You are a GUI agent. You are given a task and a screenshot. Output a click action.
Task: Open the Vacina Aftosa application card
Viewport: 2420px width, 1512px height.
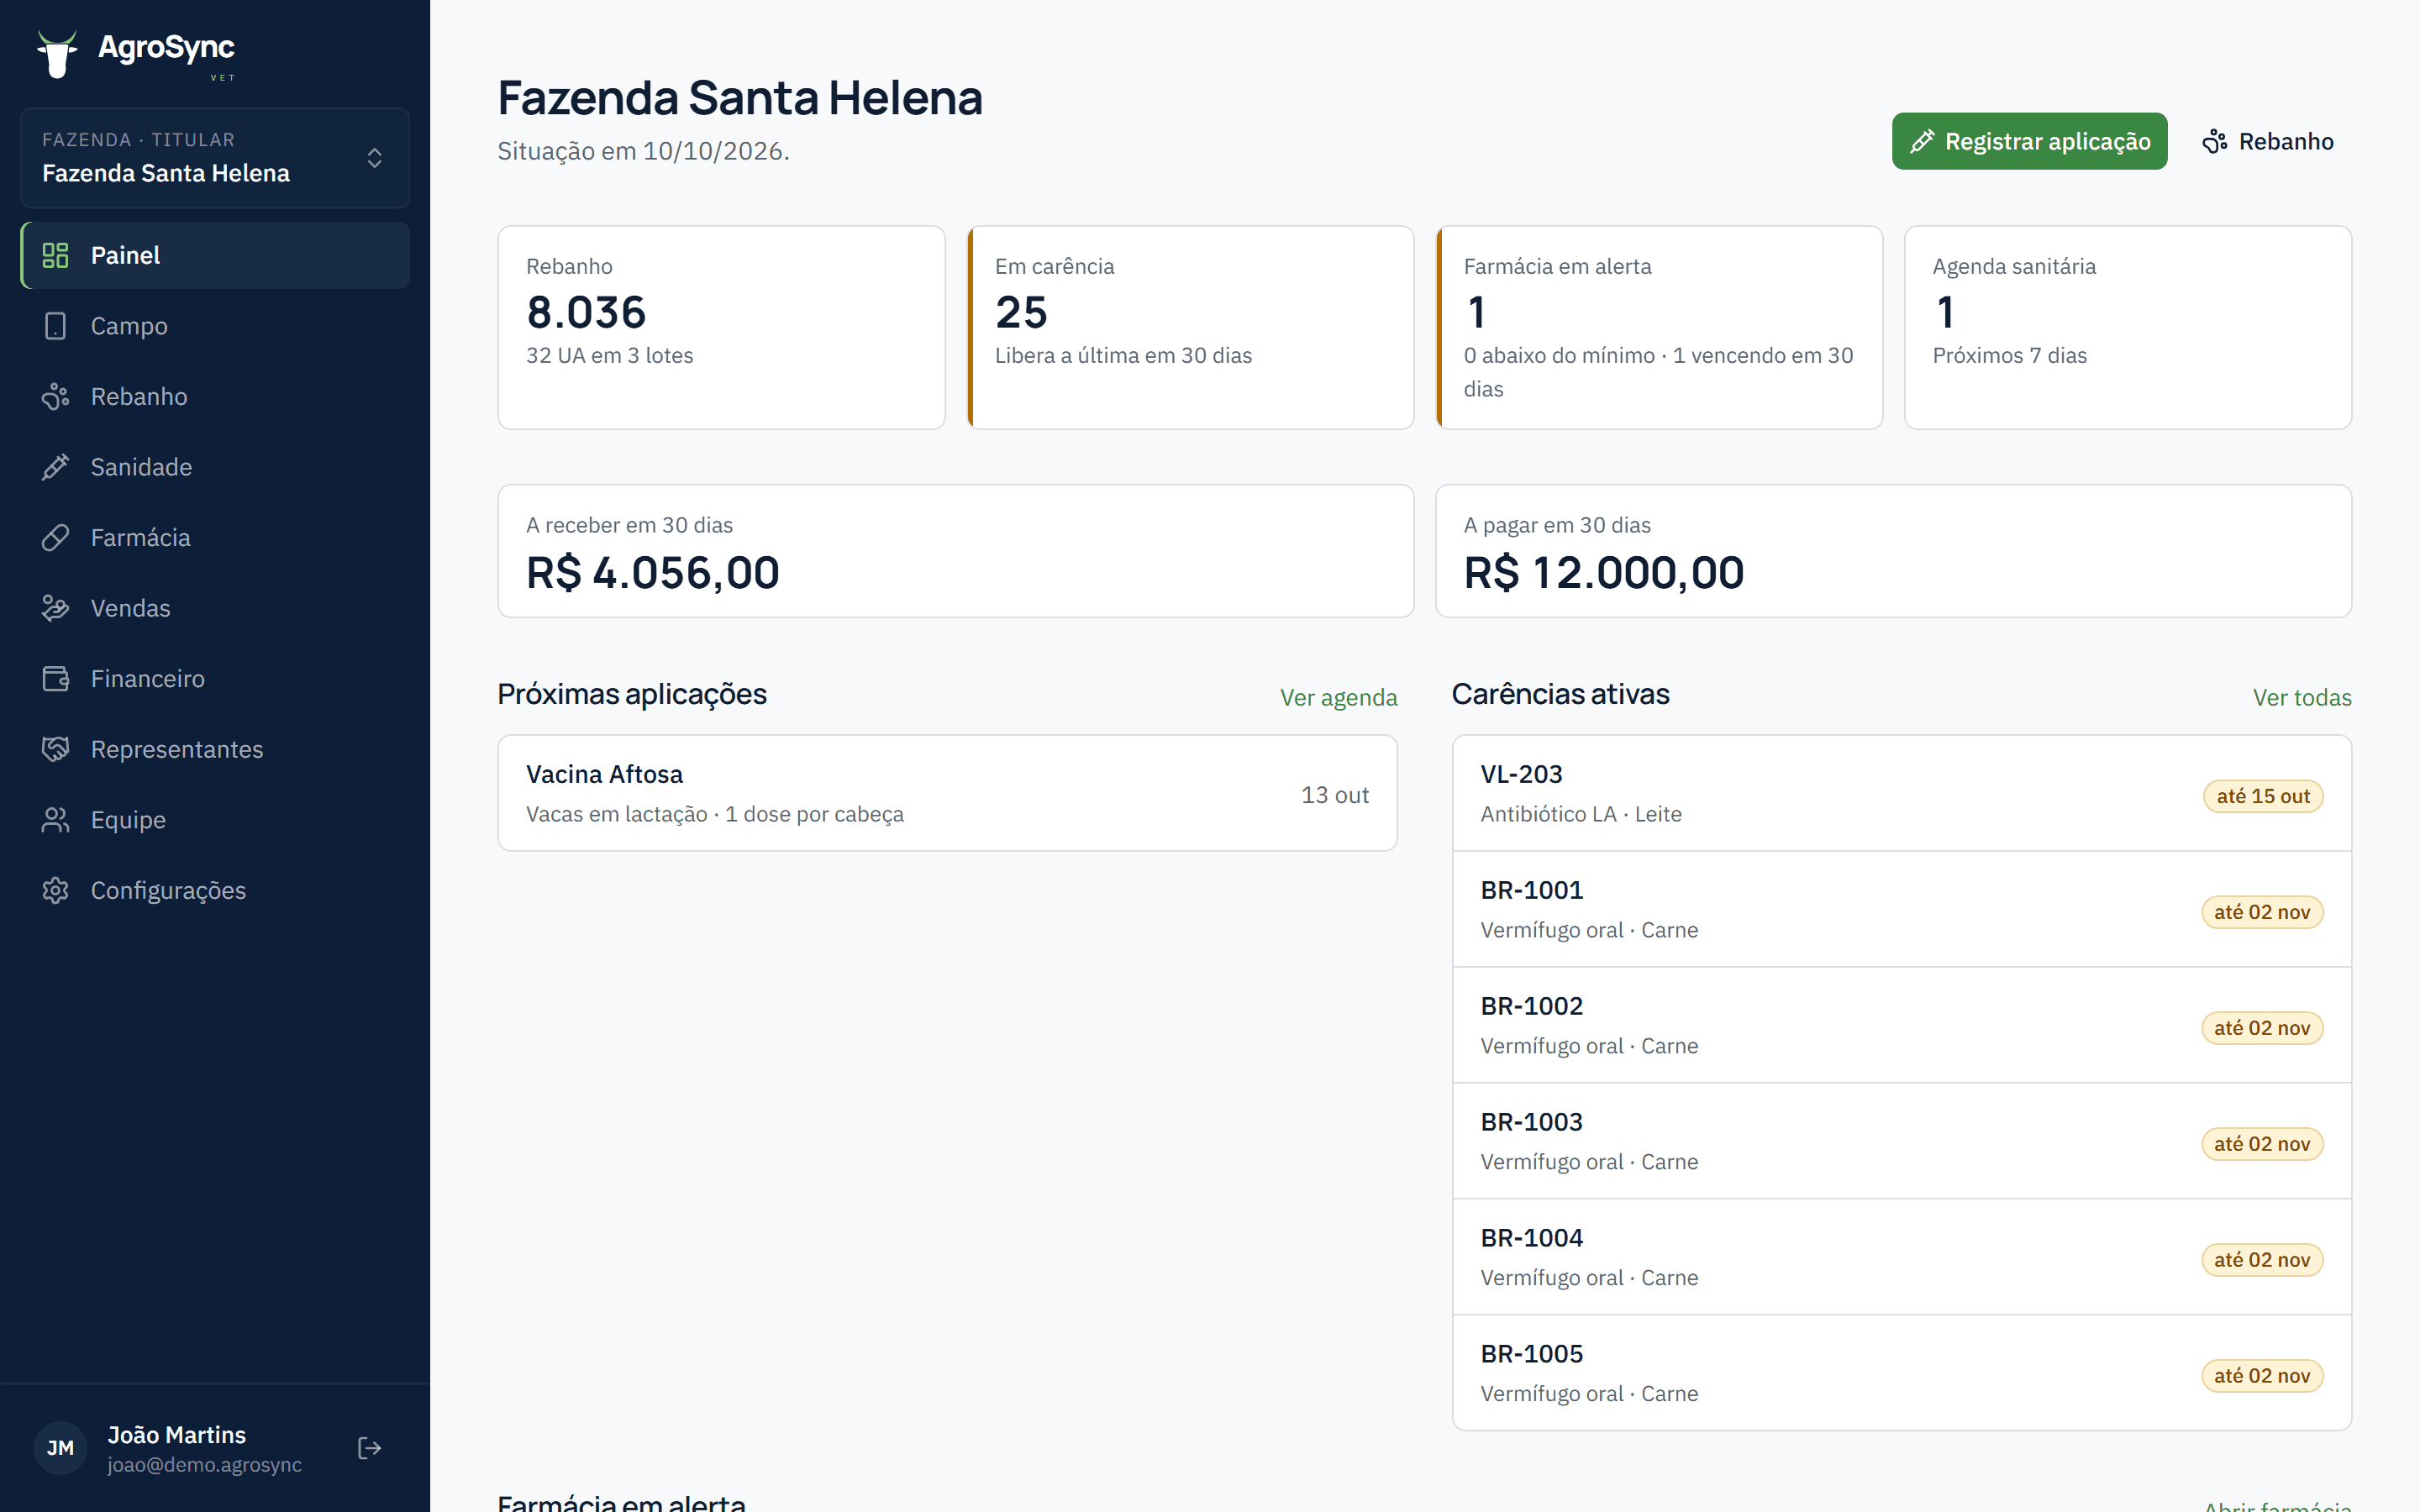(947, 793)
